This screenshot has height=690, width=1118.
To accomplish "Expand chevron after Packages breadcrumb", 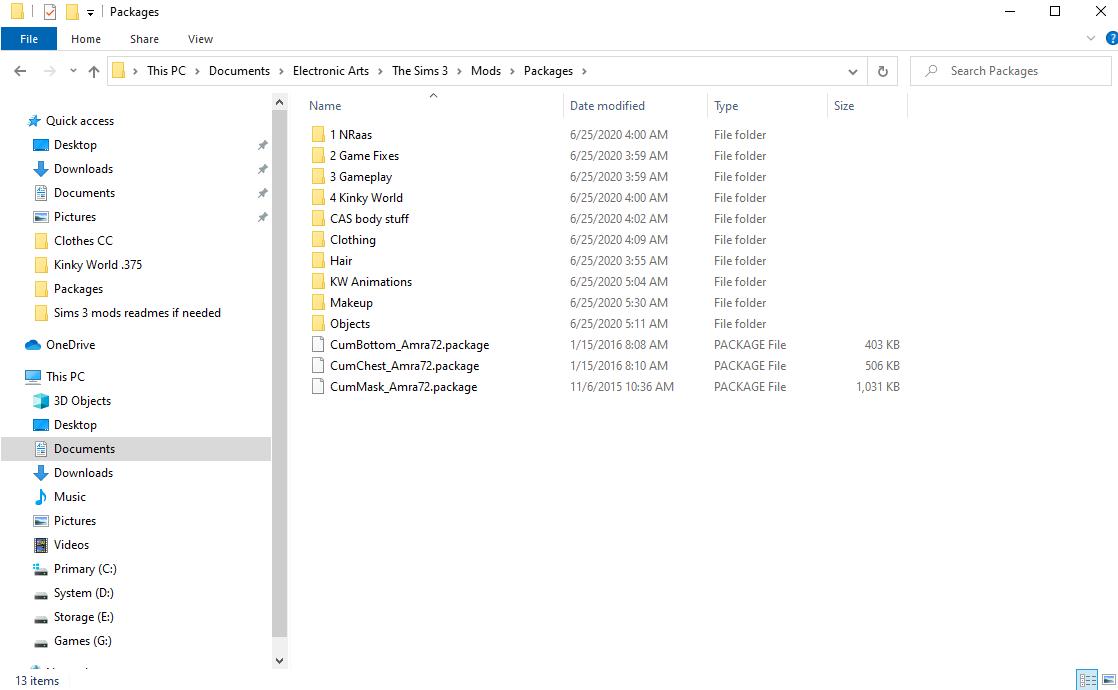I will (x=584, y=71).
